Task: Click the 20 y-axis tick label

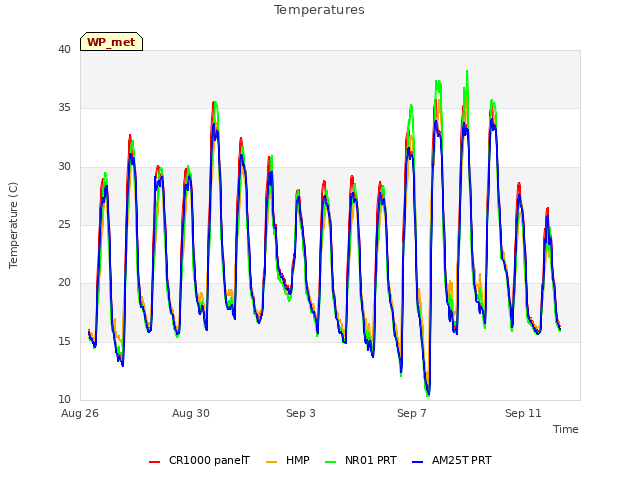Action: click(64, 282)
